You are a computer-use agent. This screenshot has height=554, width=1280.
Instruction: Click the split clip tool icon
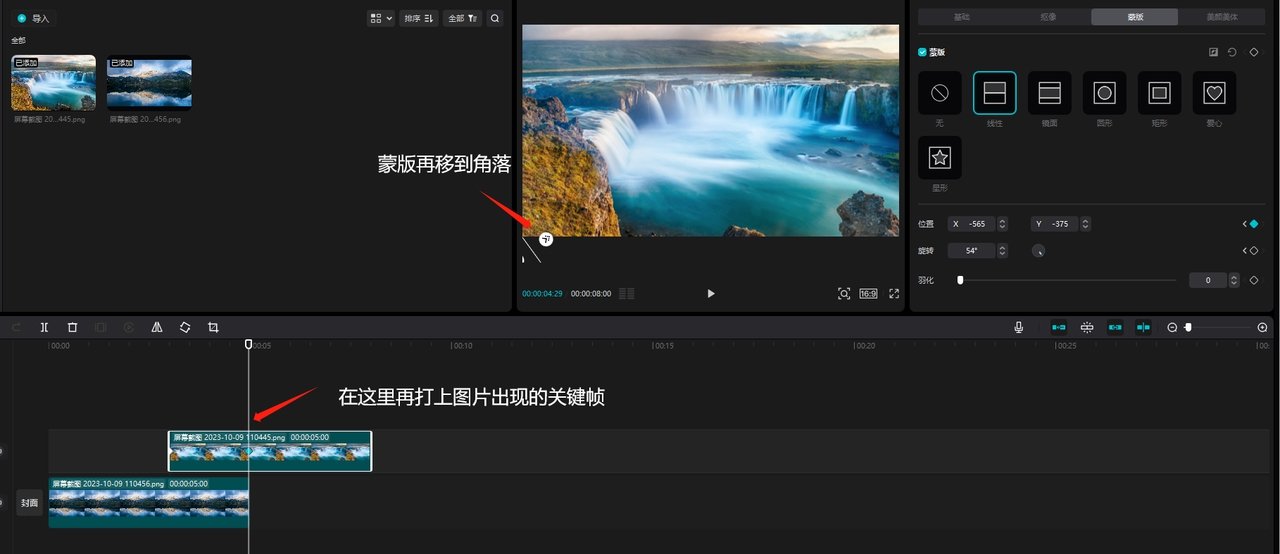44,327
